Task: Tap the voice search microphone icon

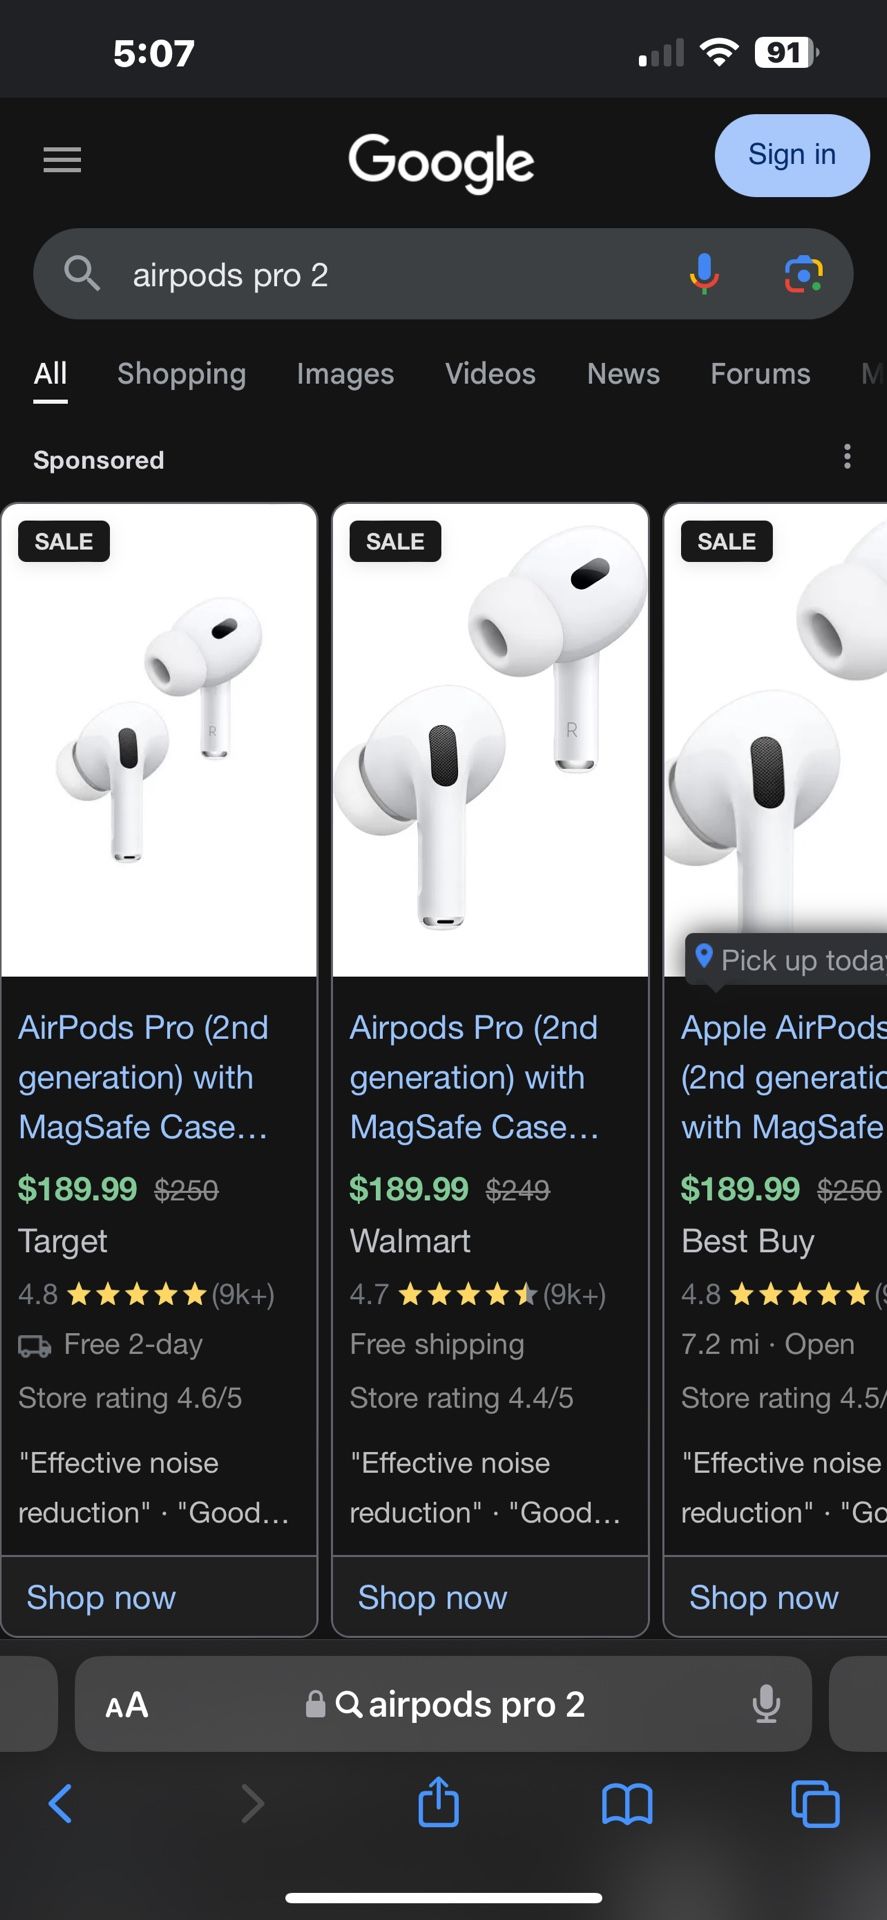Action: [x=704, y=274]
